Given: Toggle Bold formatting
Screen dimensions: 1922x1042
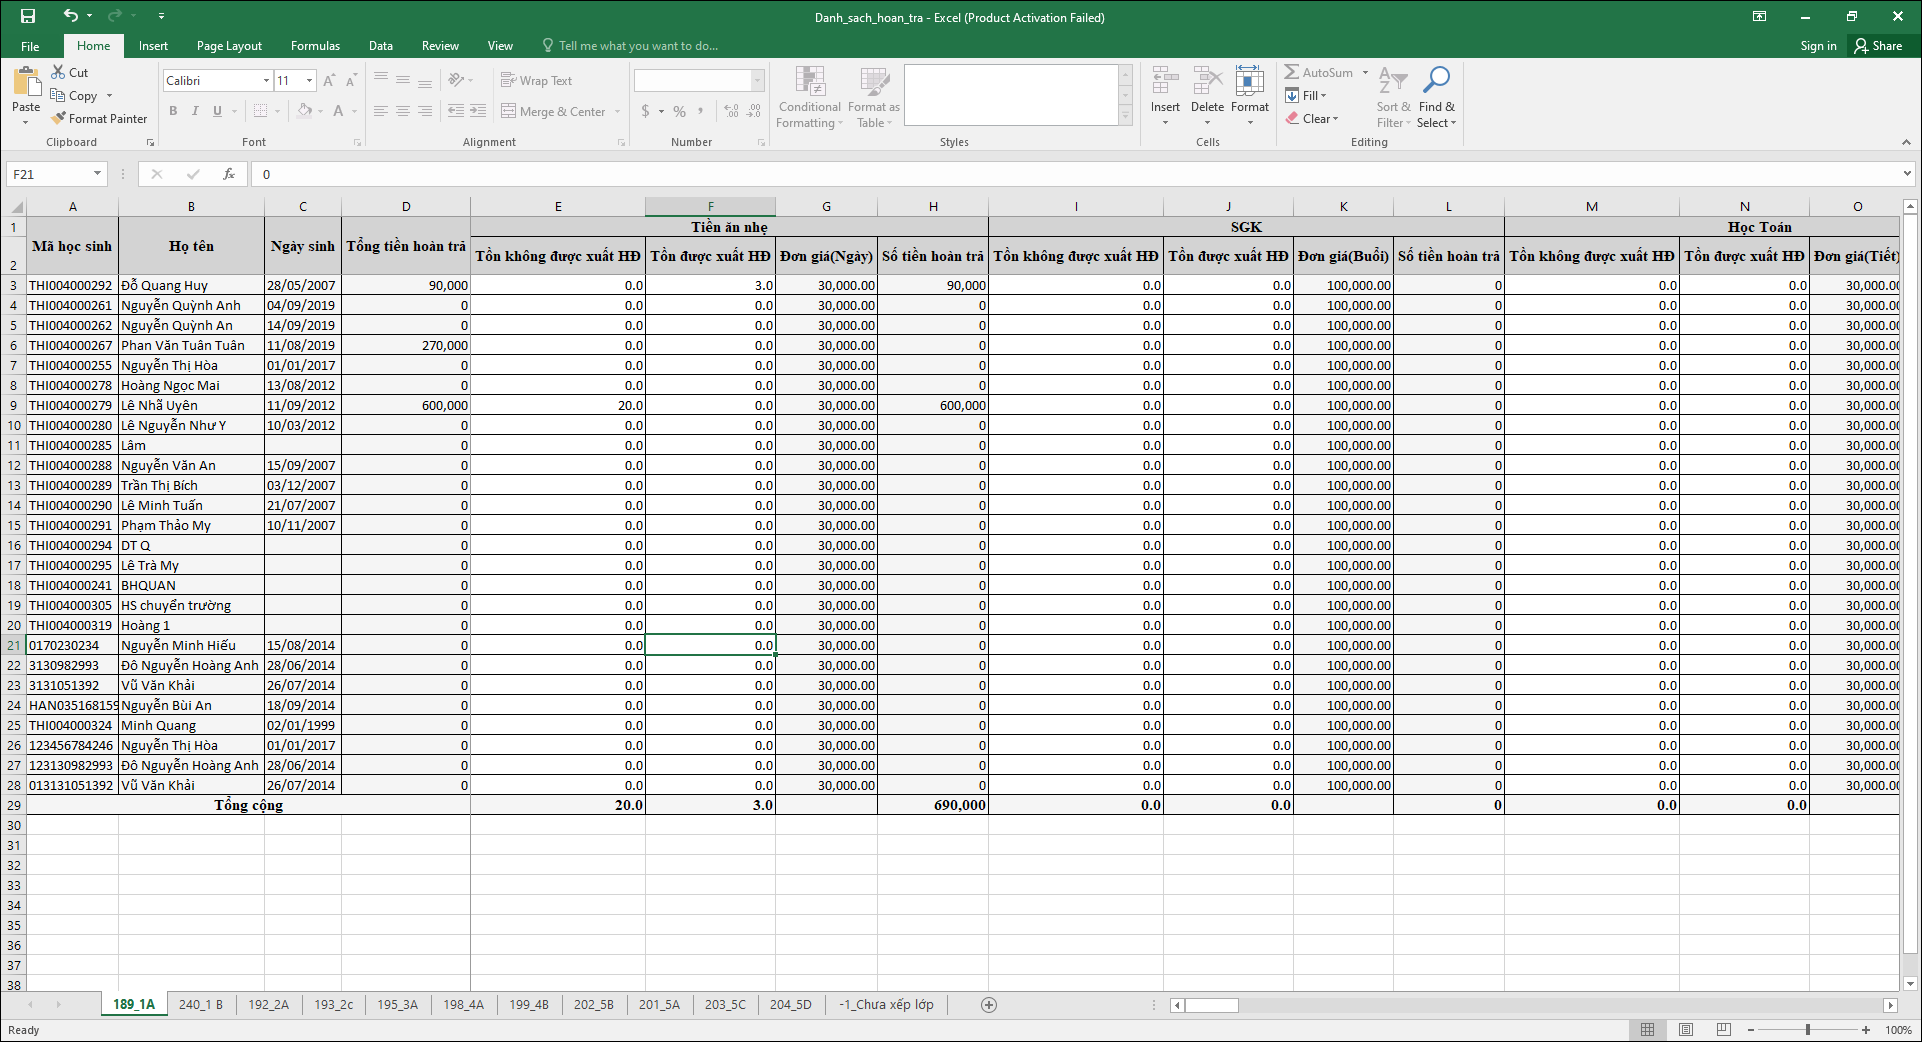Looking at the screenshot, I should [173, 111].
